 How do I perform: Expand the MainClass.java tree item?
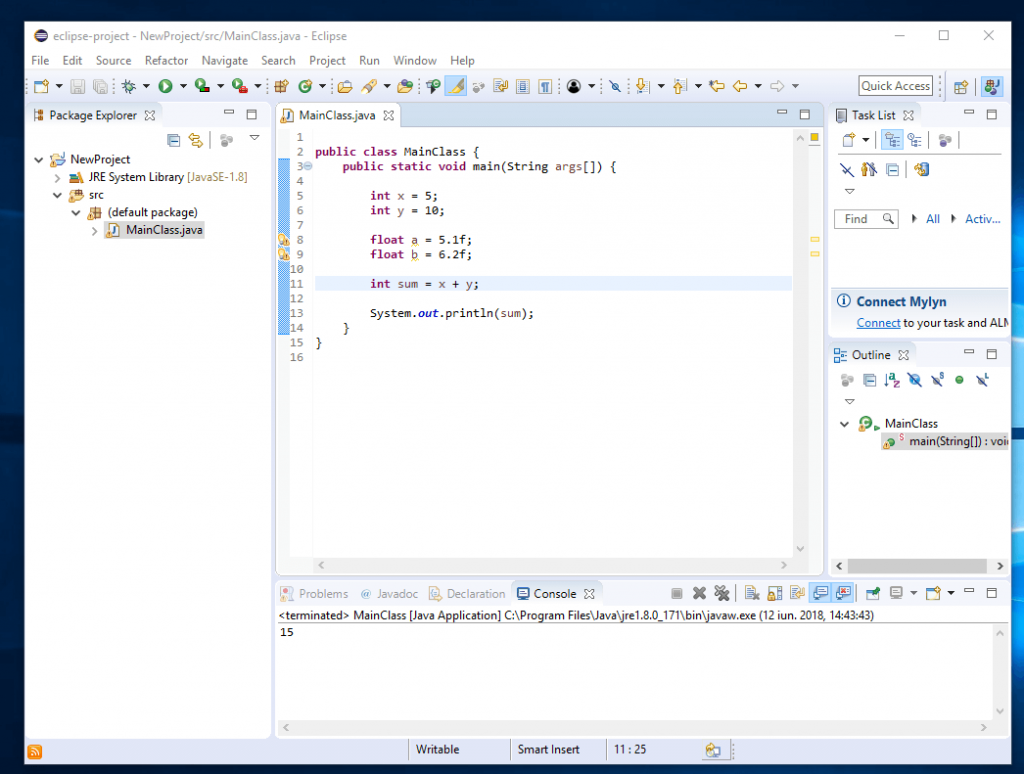click(x=94, y=230)
